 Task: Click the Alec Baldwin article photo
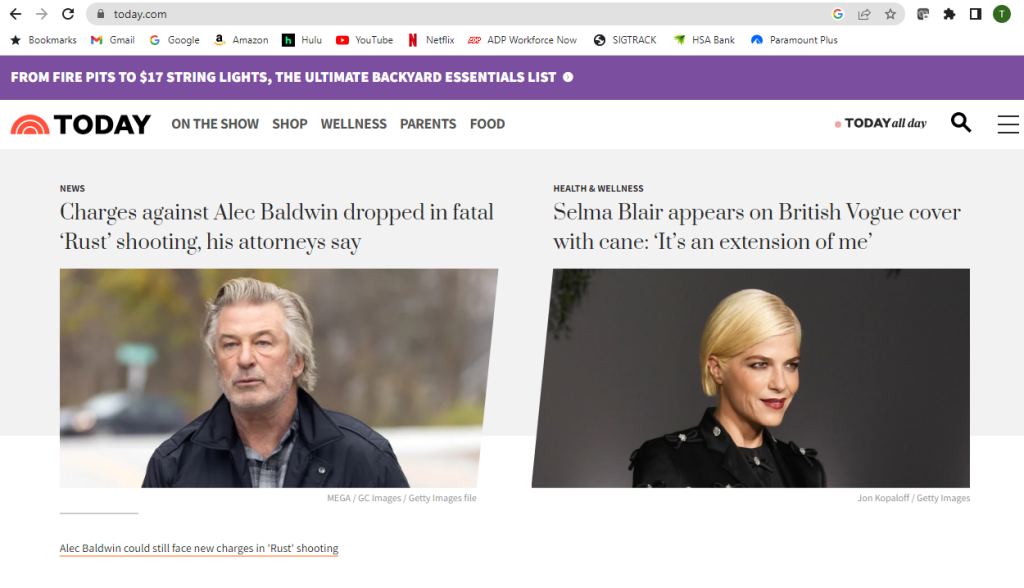pos(279,378)
